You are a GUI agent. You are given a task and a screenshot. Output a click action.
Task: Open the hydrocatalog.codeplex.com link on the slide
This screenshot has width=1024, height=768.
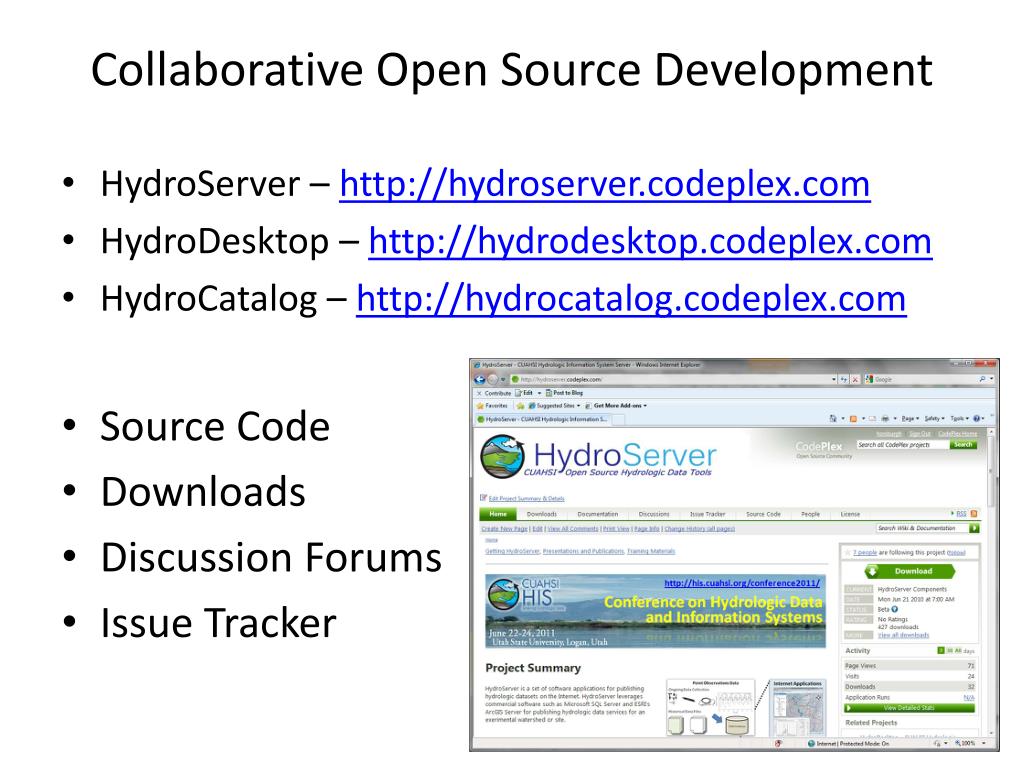632,299
